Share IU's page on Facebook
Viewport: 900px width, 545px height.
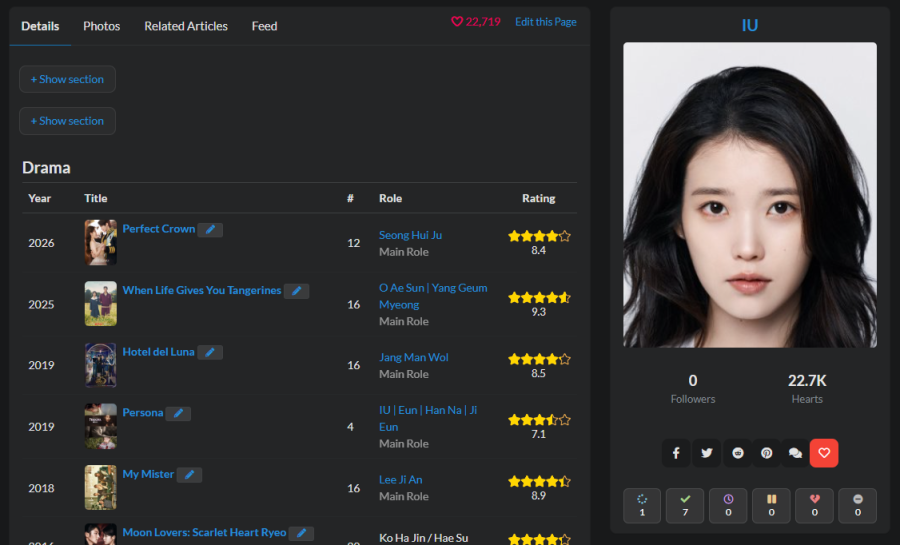point(676,453)
